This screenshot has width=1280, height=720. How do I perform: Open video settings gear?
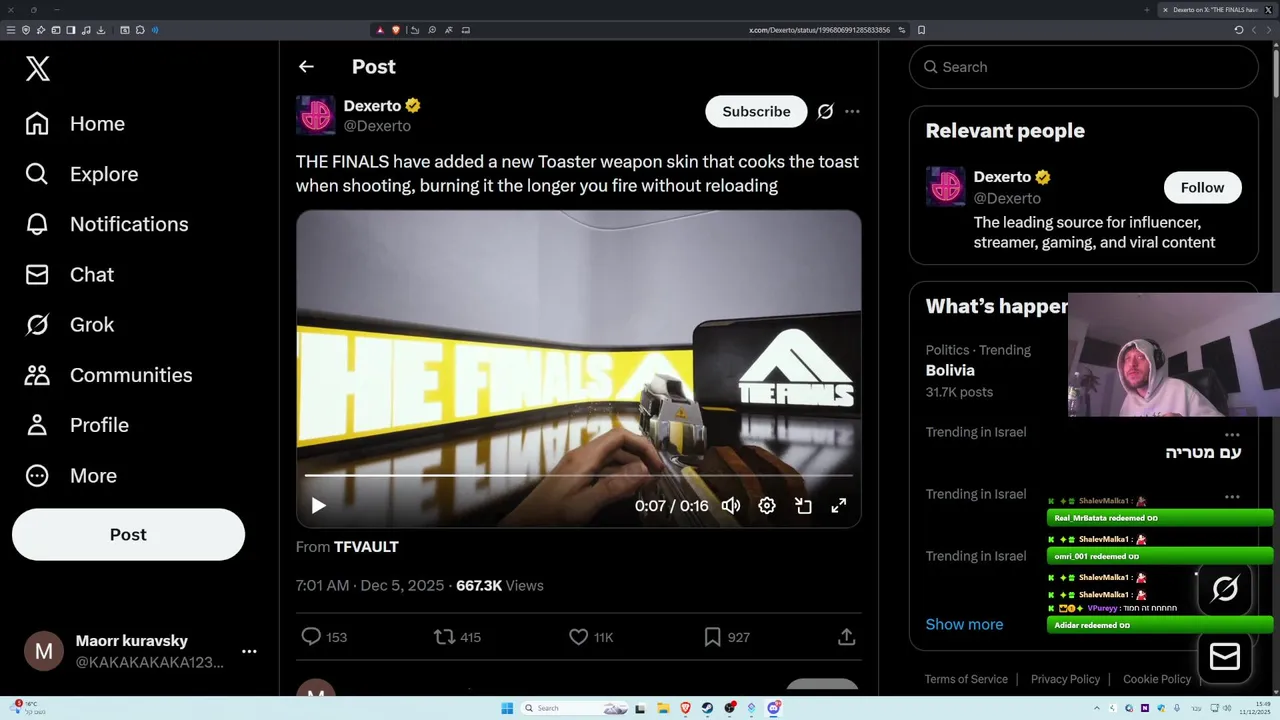(767, 505)
